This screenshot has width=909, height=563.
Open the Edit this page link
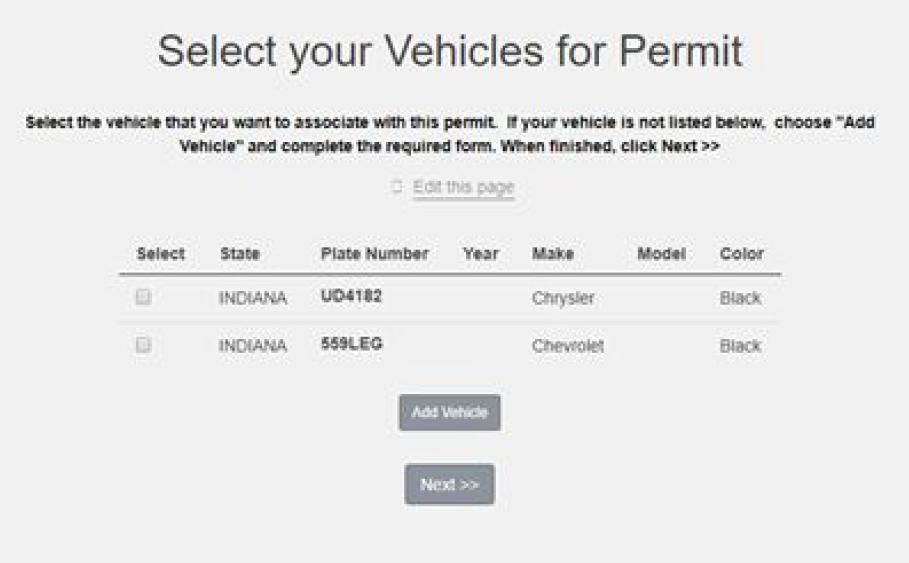click(x=463, y=187)
